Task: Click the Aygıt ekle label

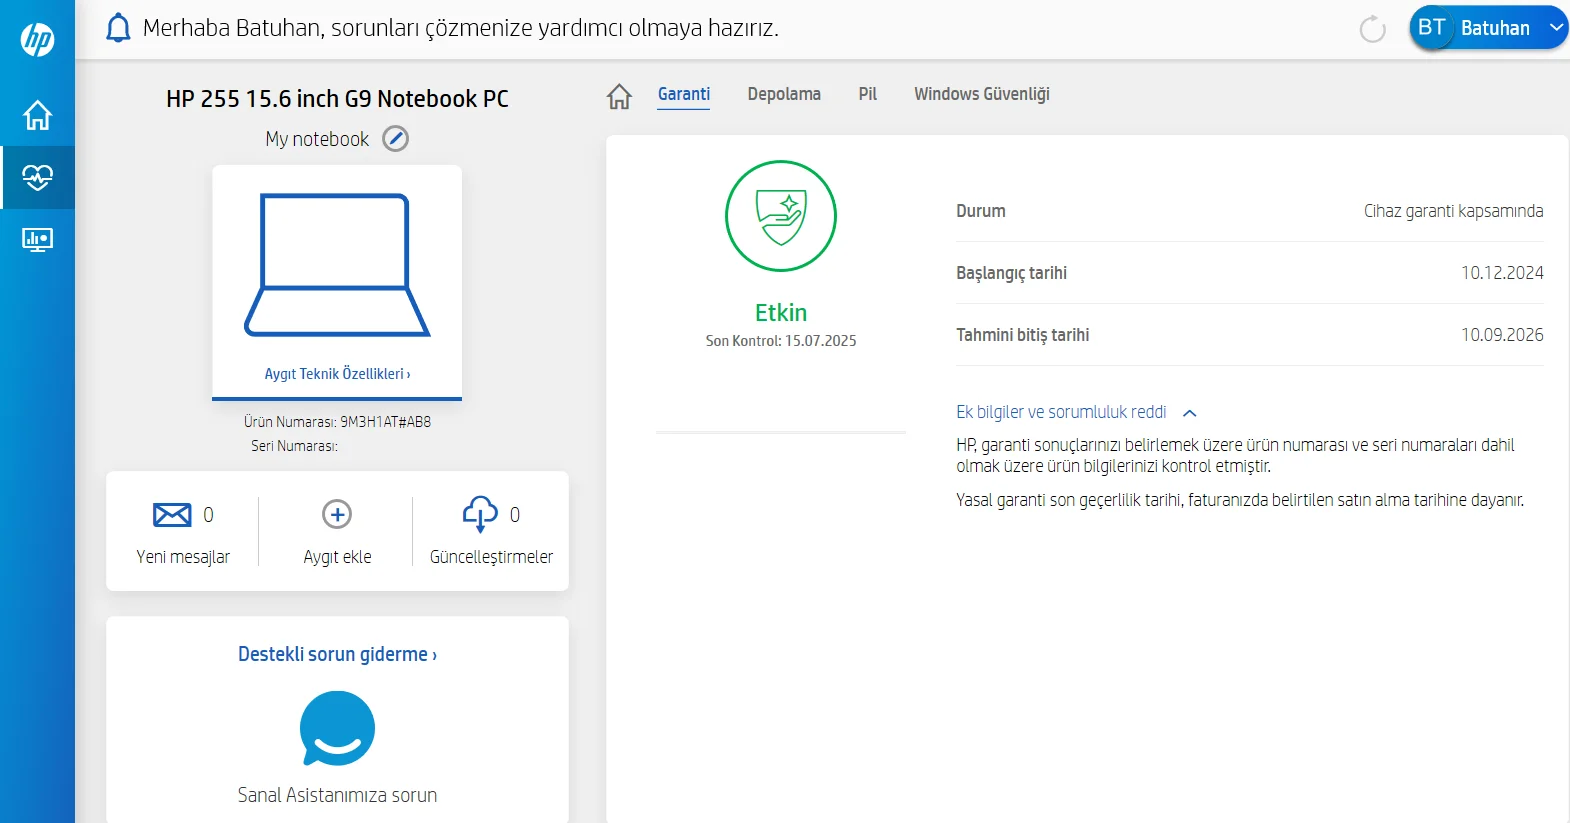Action: tap(337, 557)
